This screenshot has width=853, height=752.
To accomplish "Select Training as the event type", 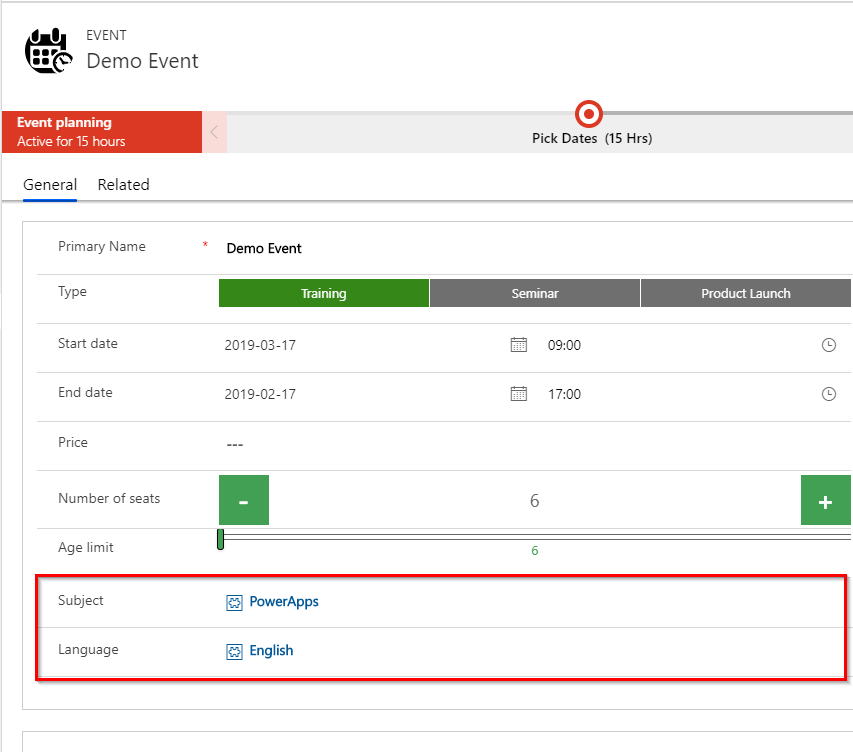I will coord(323,293).
